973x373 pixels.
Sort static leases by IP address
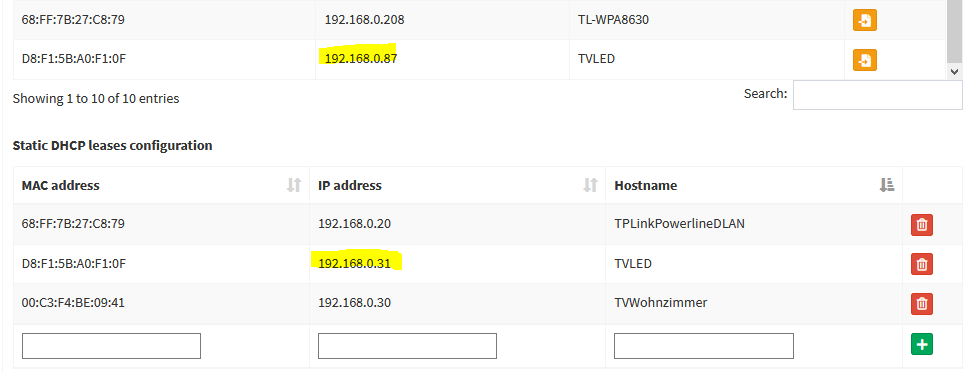(590, 185)
